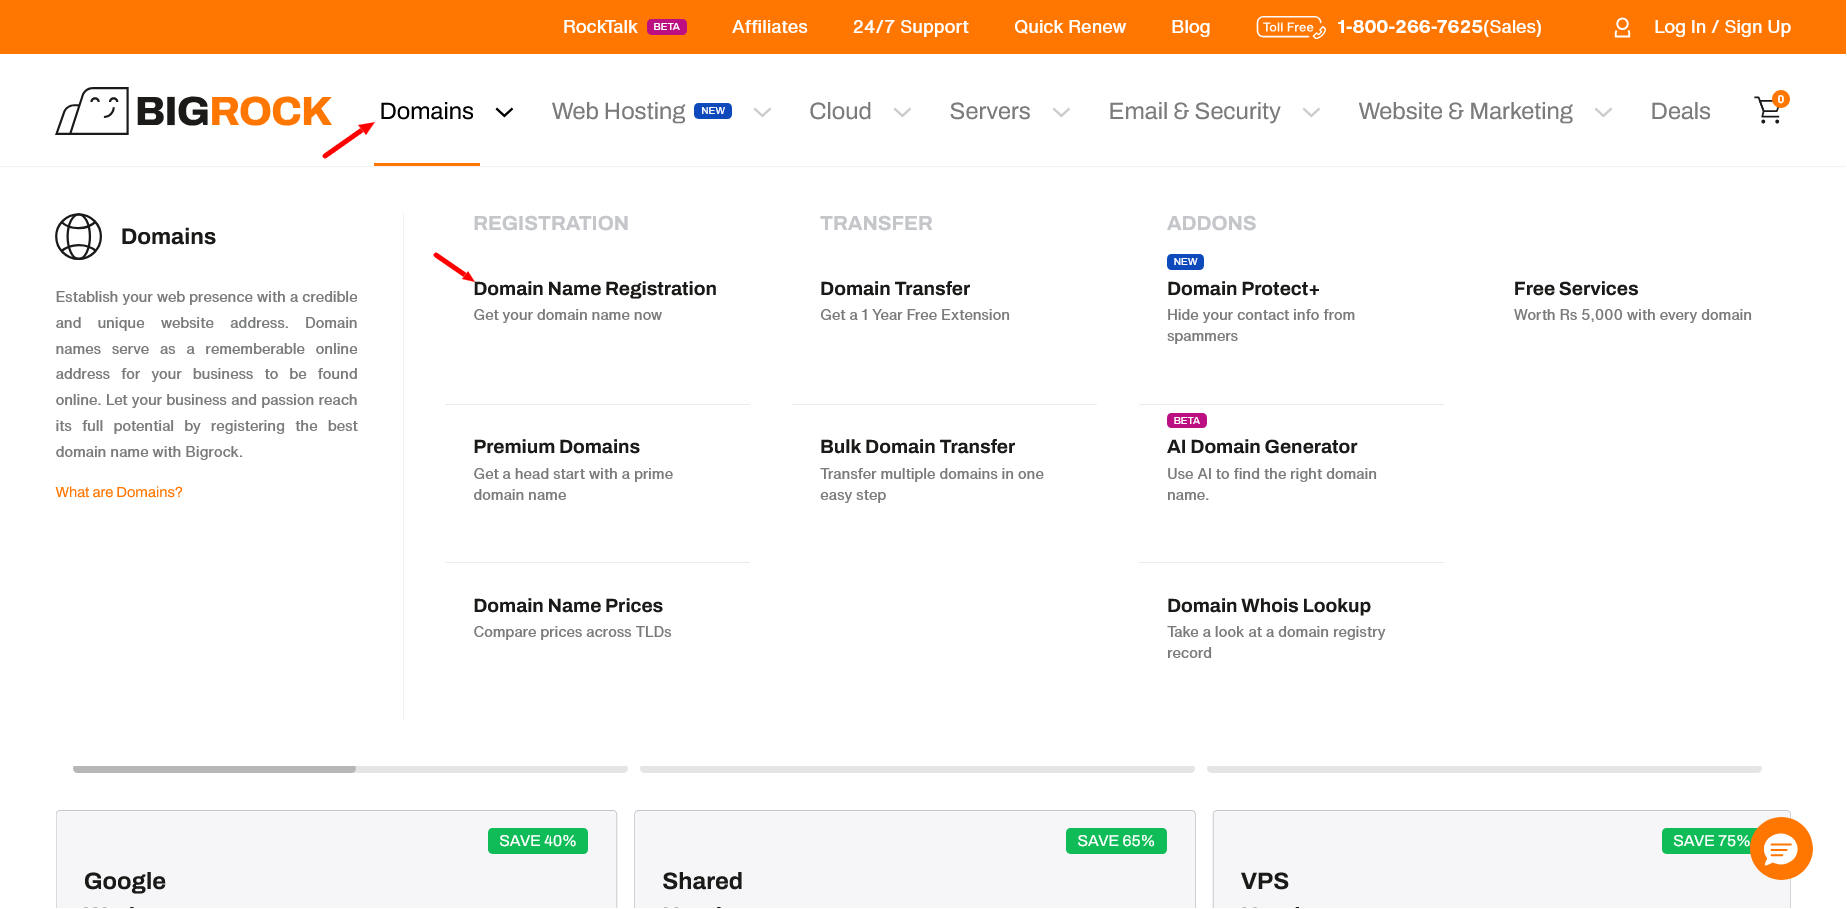Click 'Compare prices across TLDs' text

click(572, 632)
